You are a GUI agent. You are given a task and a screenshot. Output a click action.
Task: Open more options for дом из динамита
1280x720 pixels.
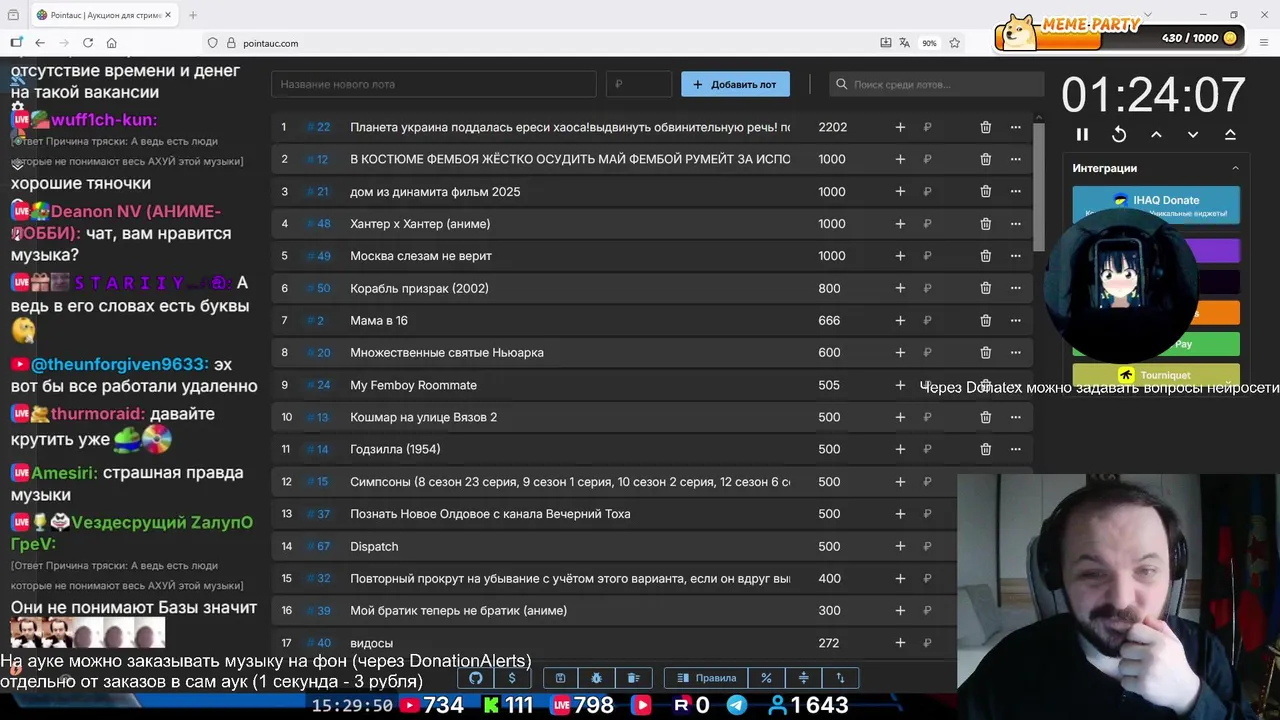1015,191
